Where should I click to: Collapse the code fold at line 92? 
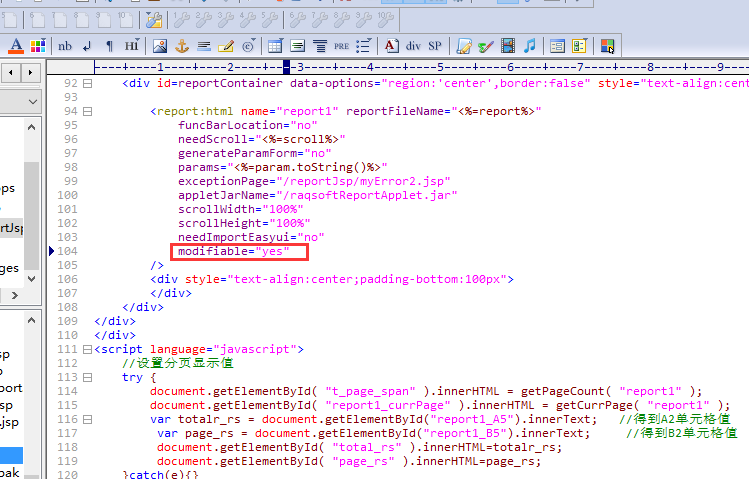(88, 84)
